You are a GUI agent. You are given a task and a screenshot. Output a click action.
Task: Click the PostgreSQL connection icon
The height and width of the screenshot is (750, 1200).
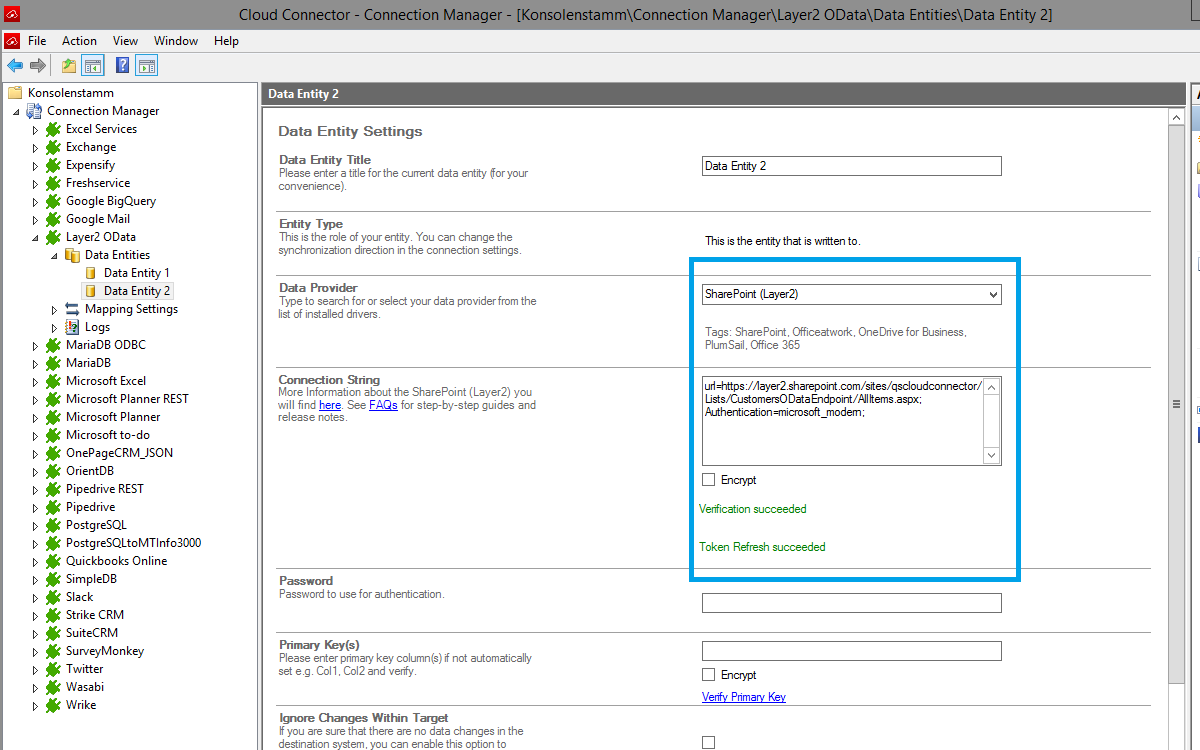[54, 525]
